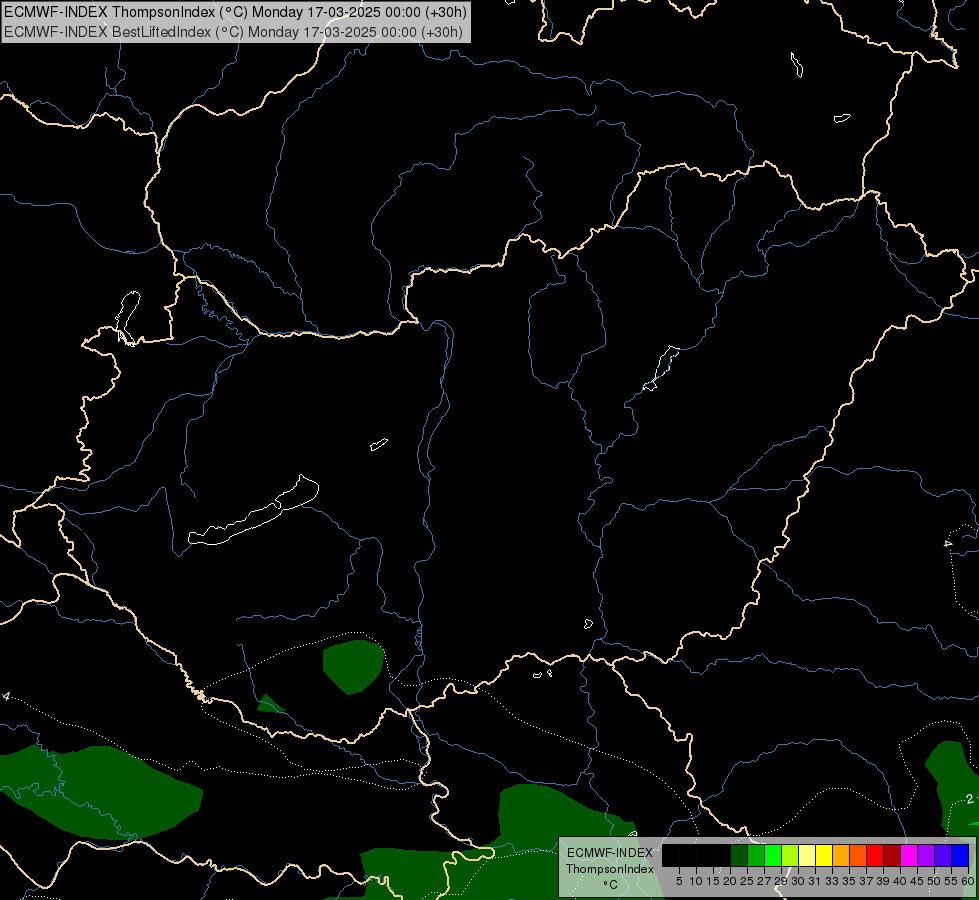The width and height of the screenshot is (979, 900).
Task: Click the '45' tick label on legend
Action: coord(917,881)
